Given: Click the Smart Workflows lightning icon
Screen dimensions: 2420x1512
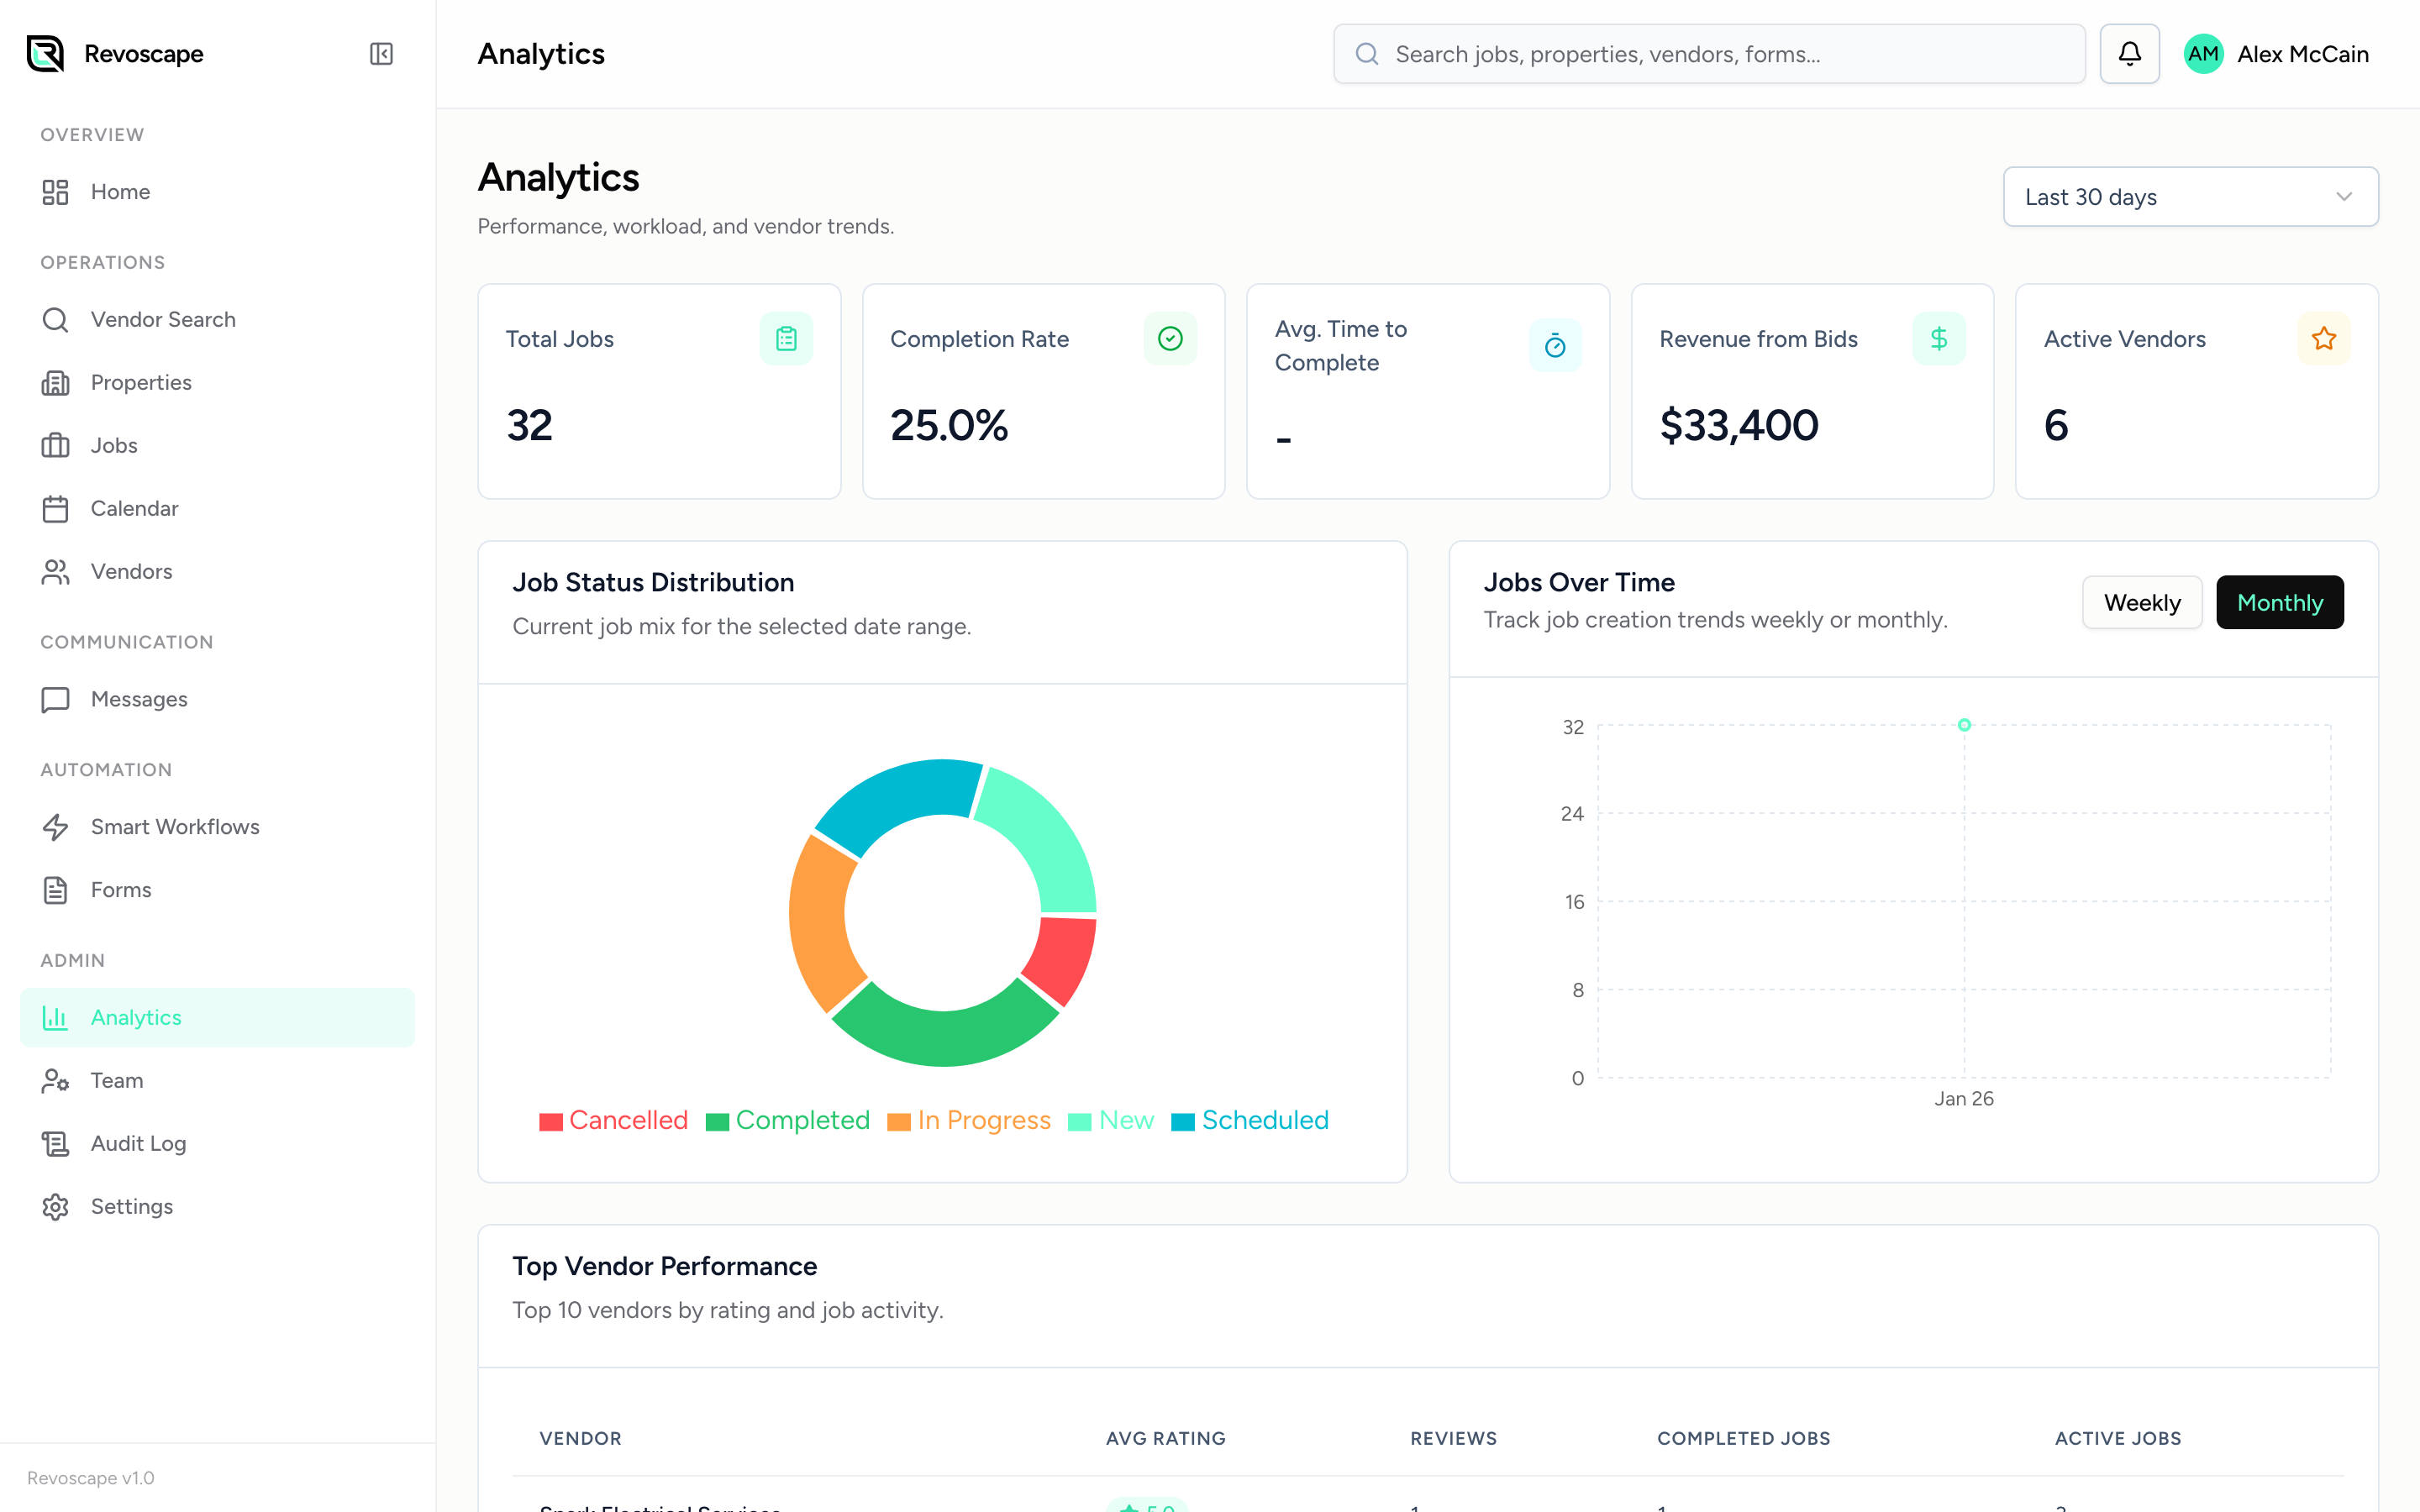Looking at the screenshot, I should [55, 827].
